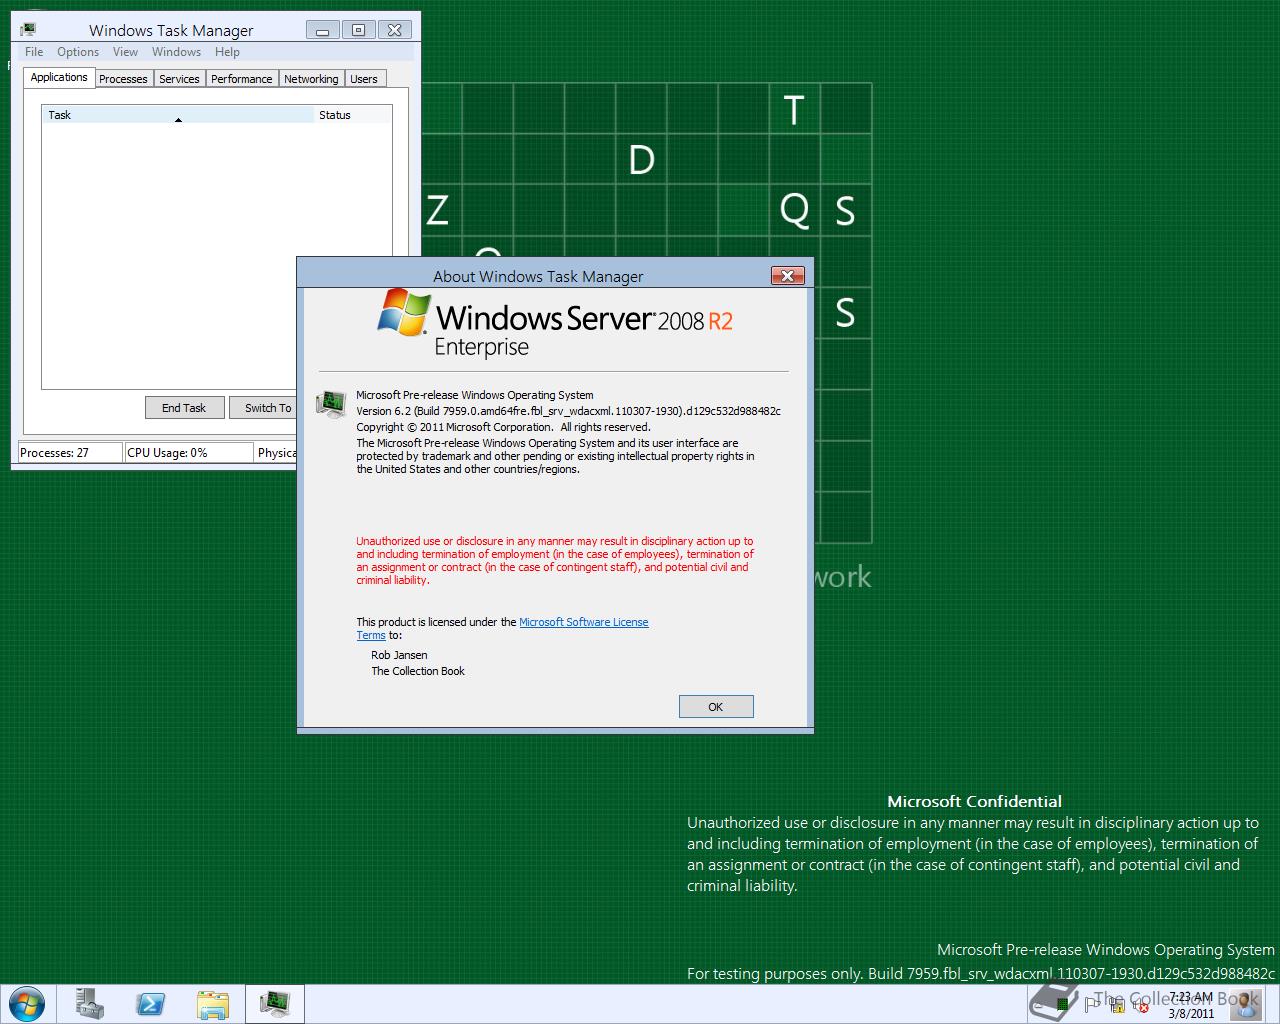Click the End Task button
Image resolution: width=1280 pixels, height=1024 pixels.
point(184,408)
